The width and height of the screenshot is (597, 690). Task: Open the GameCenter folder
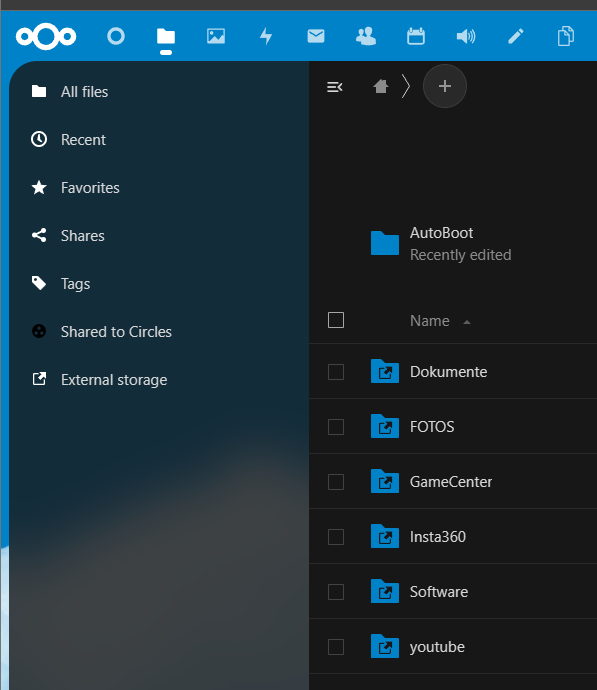(451, 482)
